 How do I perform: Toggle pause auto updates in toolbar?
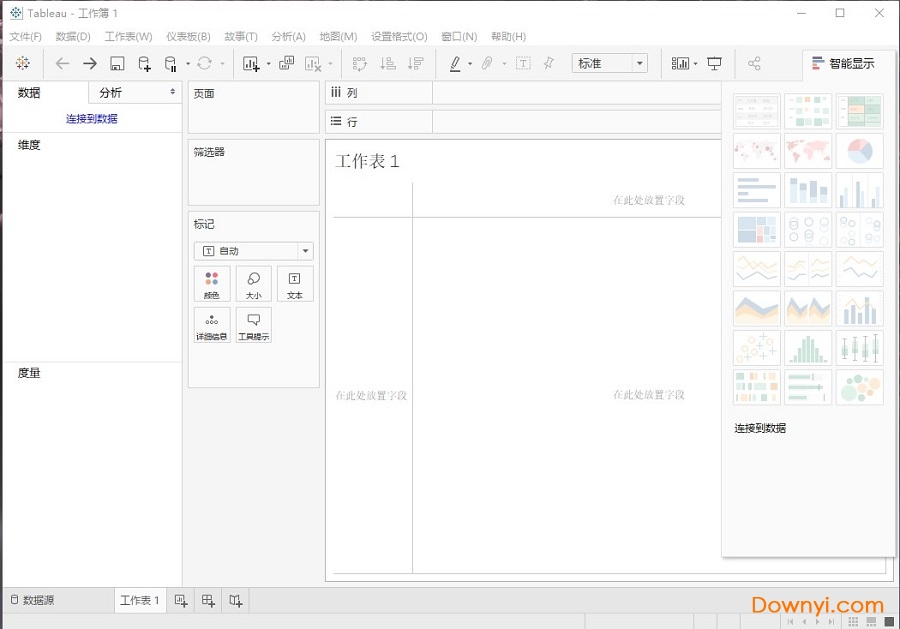pyautogui.click(x=170, y=63)
